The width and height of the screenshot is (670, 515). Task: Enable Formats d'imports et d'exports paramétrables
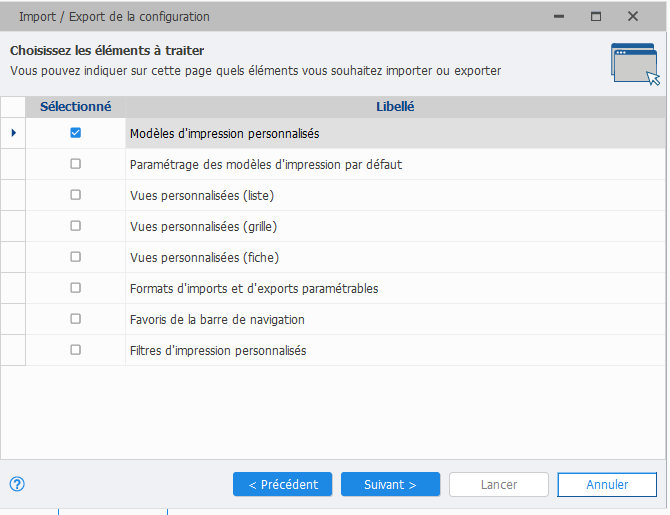point(76,288)
